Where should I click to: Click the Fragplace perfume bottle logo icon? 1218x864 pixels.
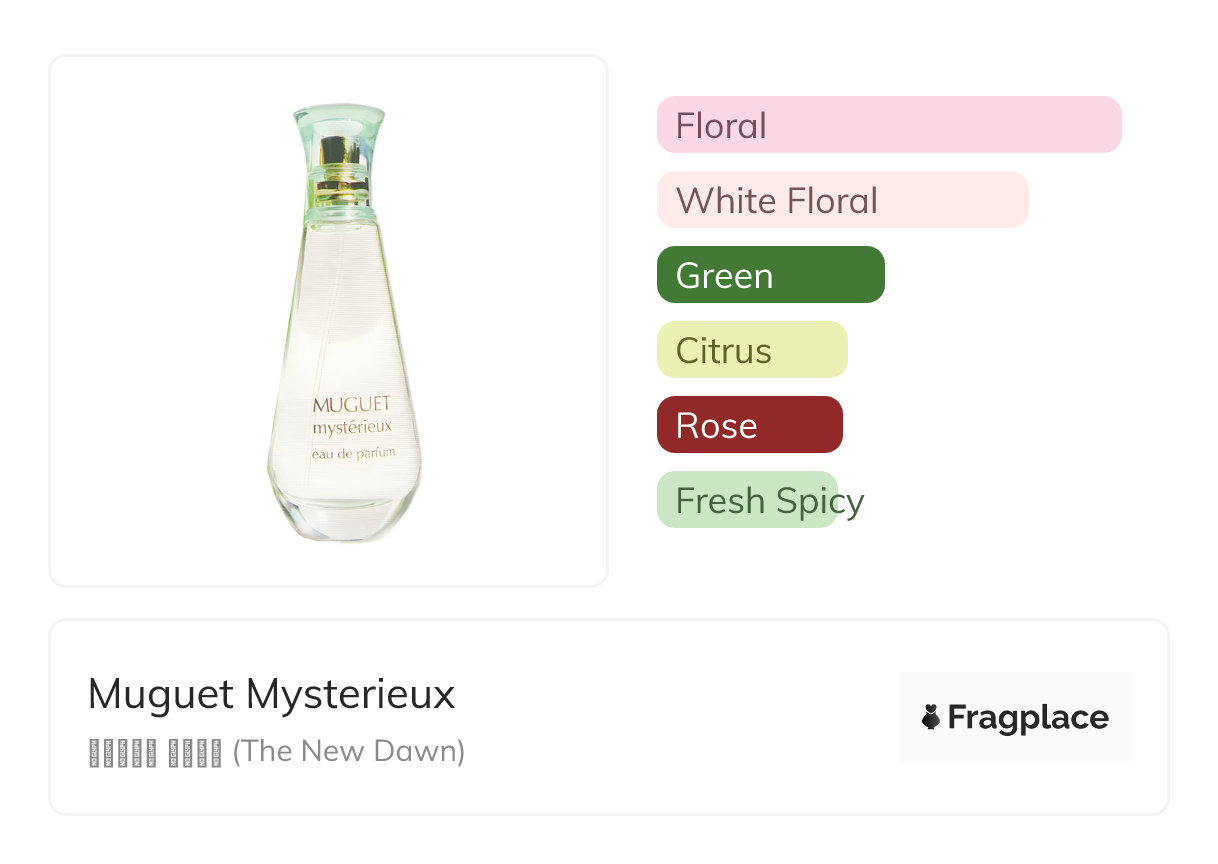[x=931, y=717]
